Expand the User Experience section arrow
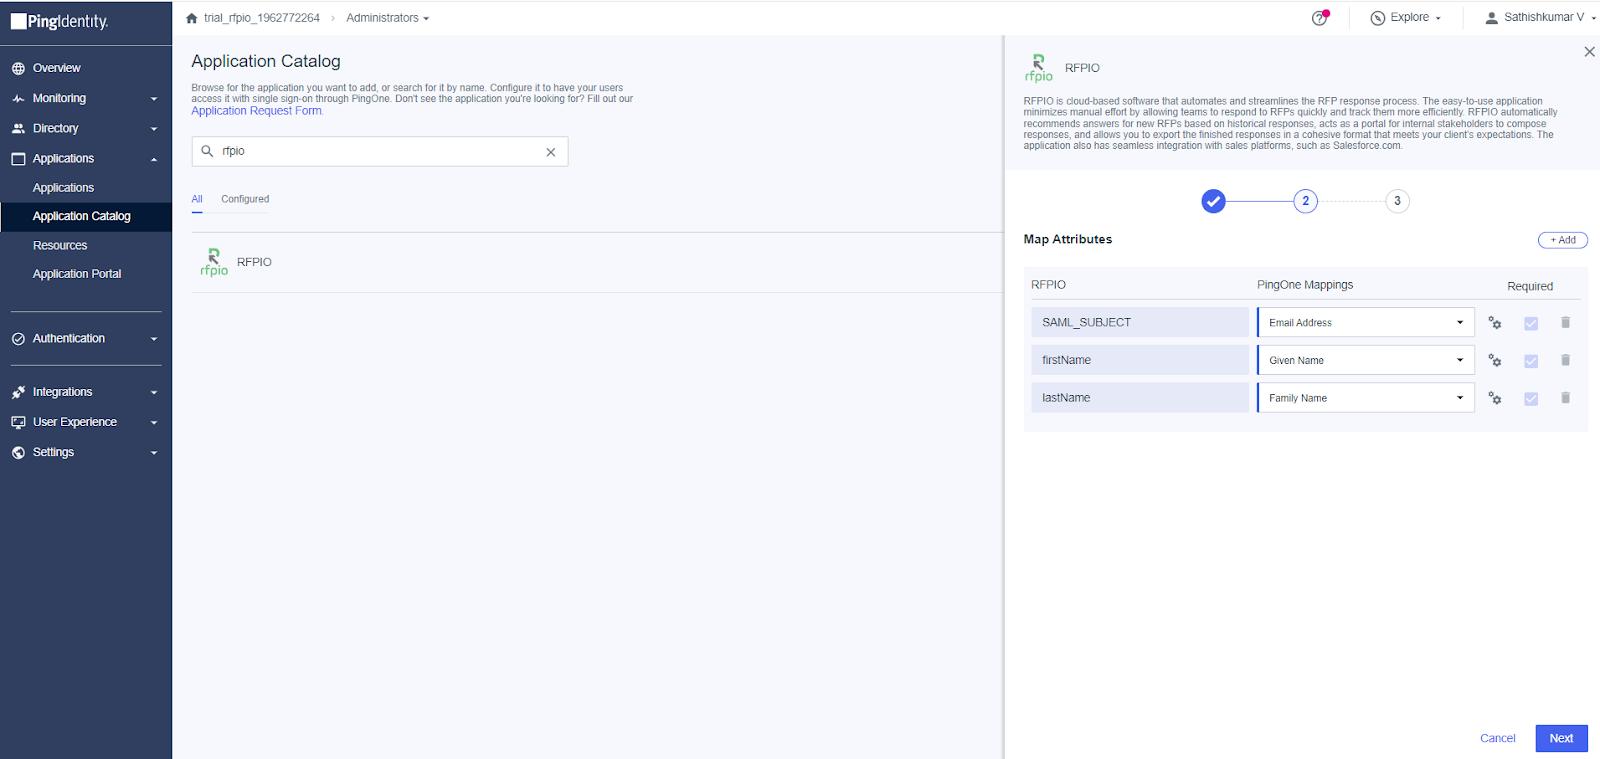Image resolution: width=1600 pixels, height=759 pixels. [154, 423]
